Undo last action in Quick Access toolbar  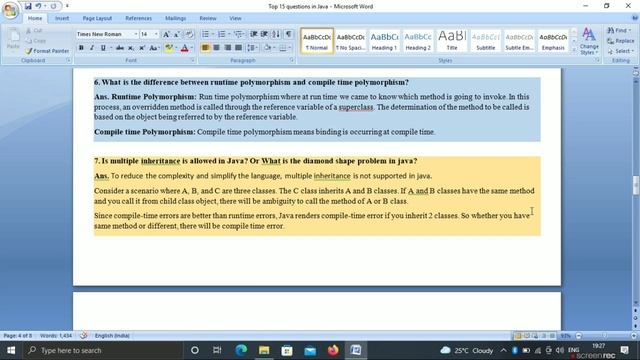38,6
